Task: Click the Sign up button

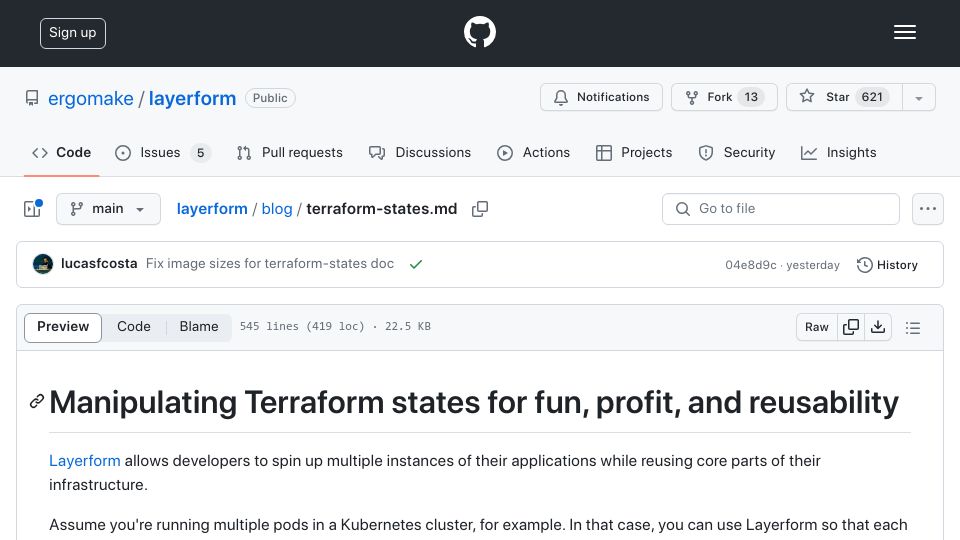Action: tap(73, 33)
